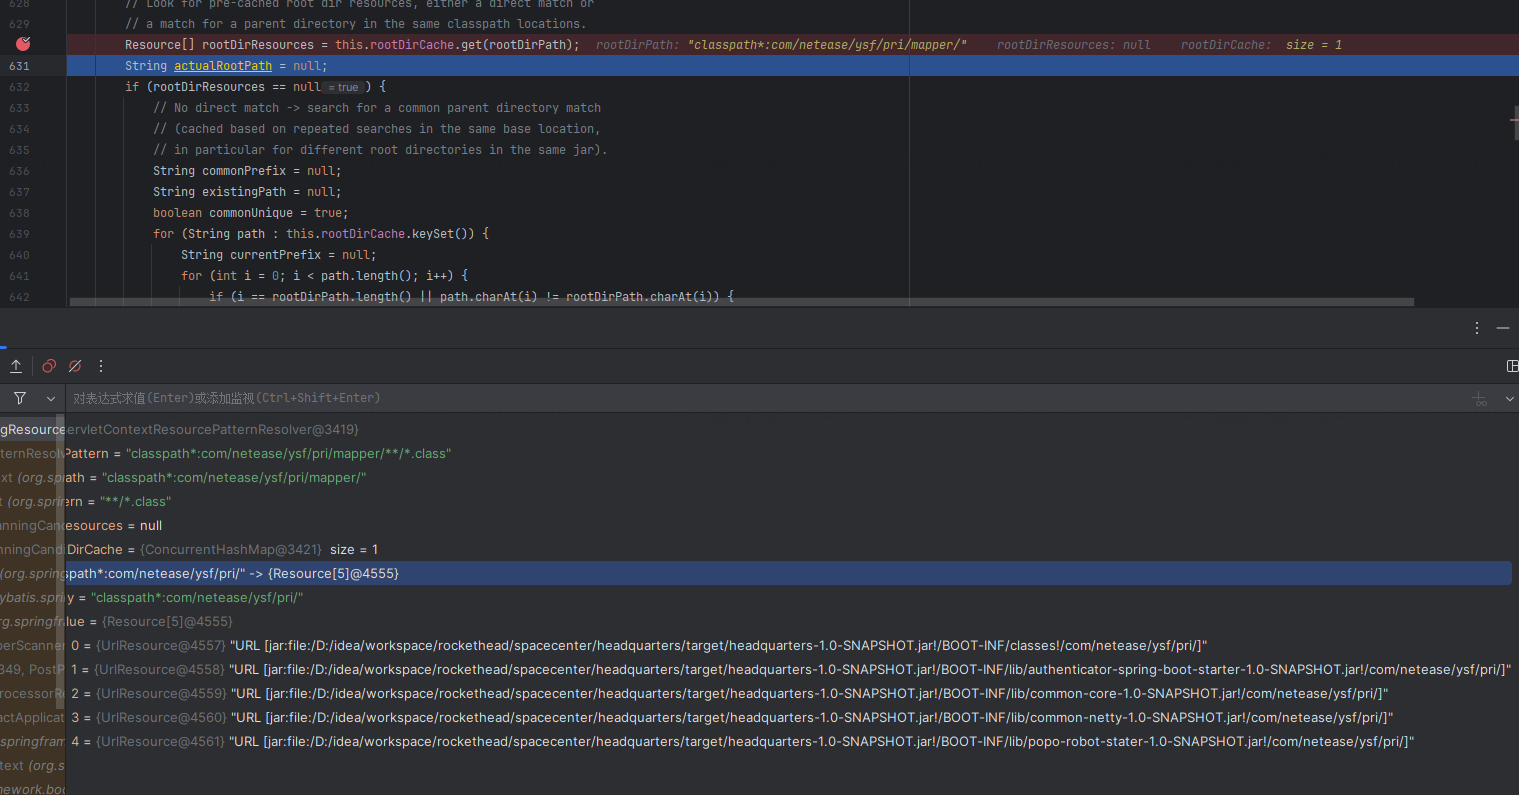Open the dropdown arrow beside the New Watch icon
Viewport: 1519px width, 795px height.
click(1510, 397)
